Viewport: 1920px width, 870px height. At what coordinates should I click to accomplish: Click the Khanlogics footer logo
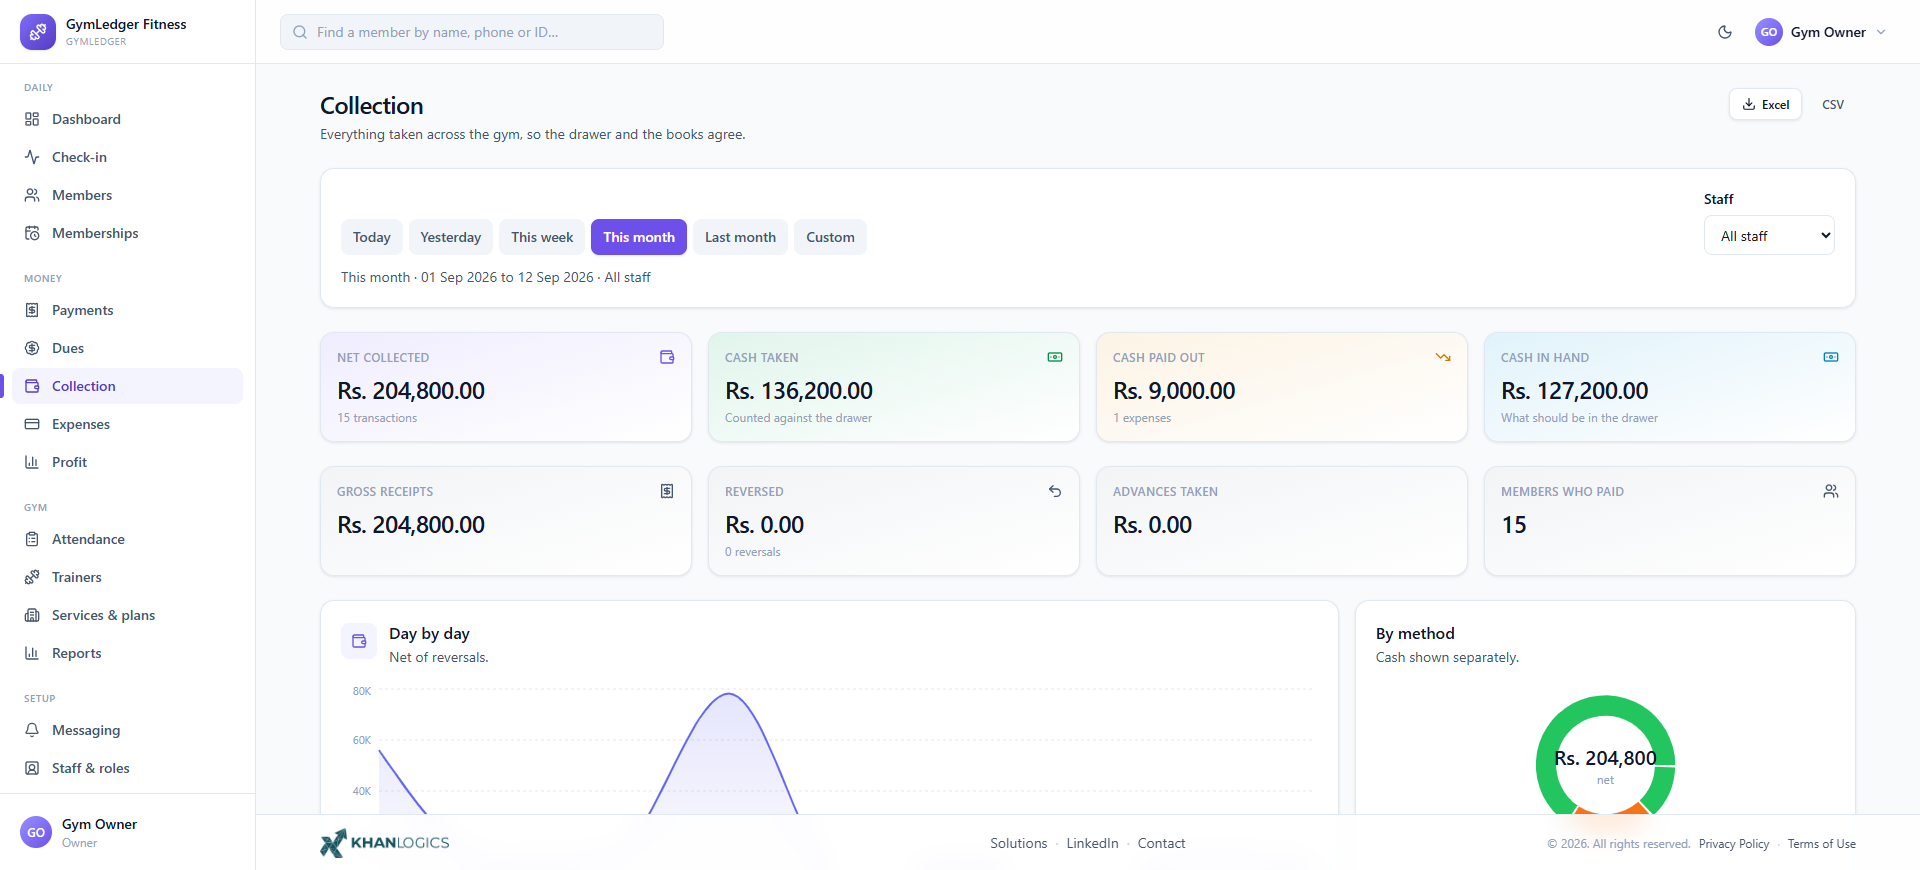tap(385, 843)
